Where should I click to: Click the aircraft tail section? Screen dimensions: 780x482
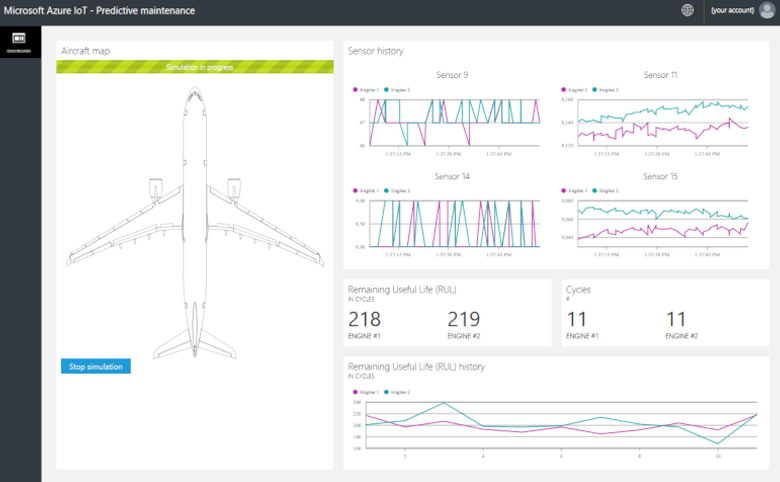(x=194, y=340)
